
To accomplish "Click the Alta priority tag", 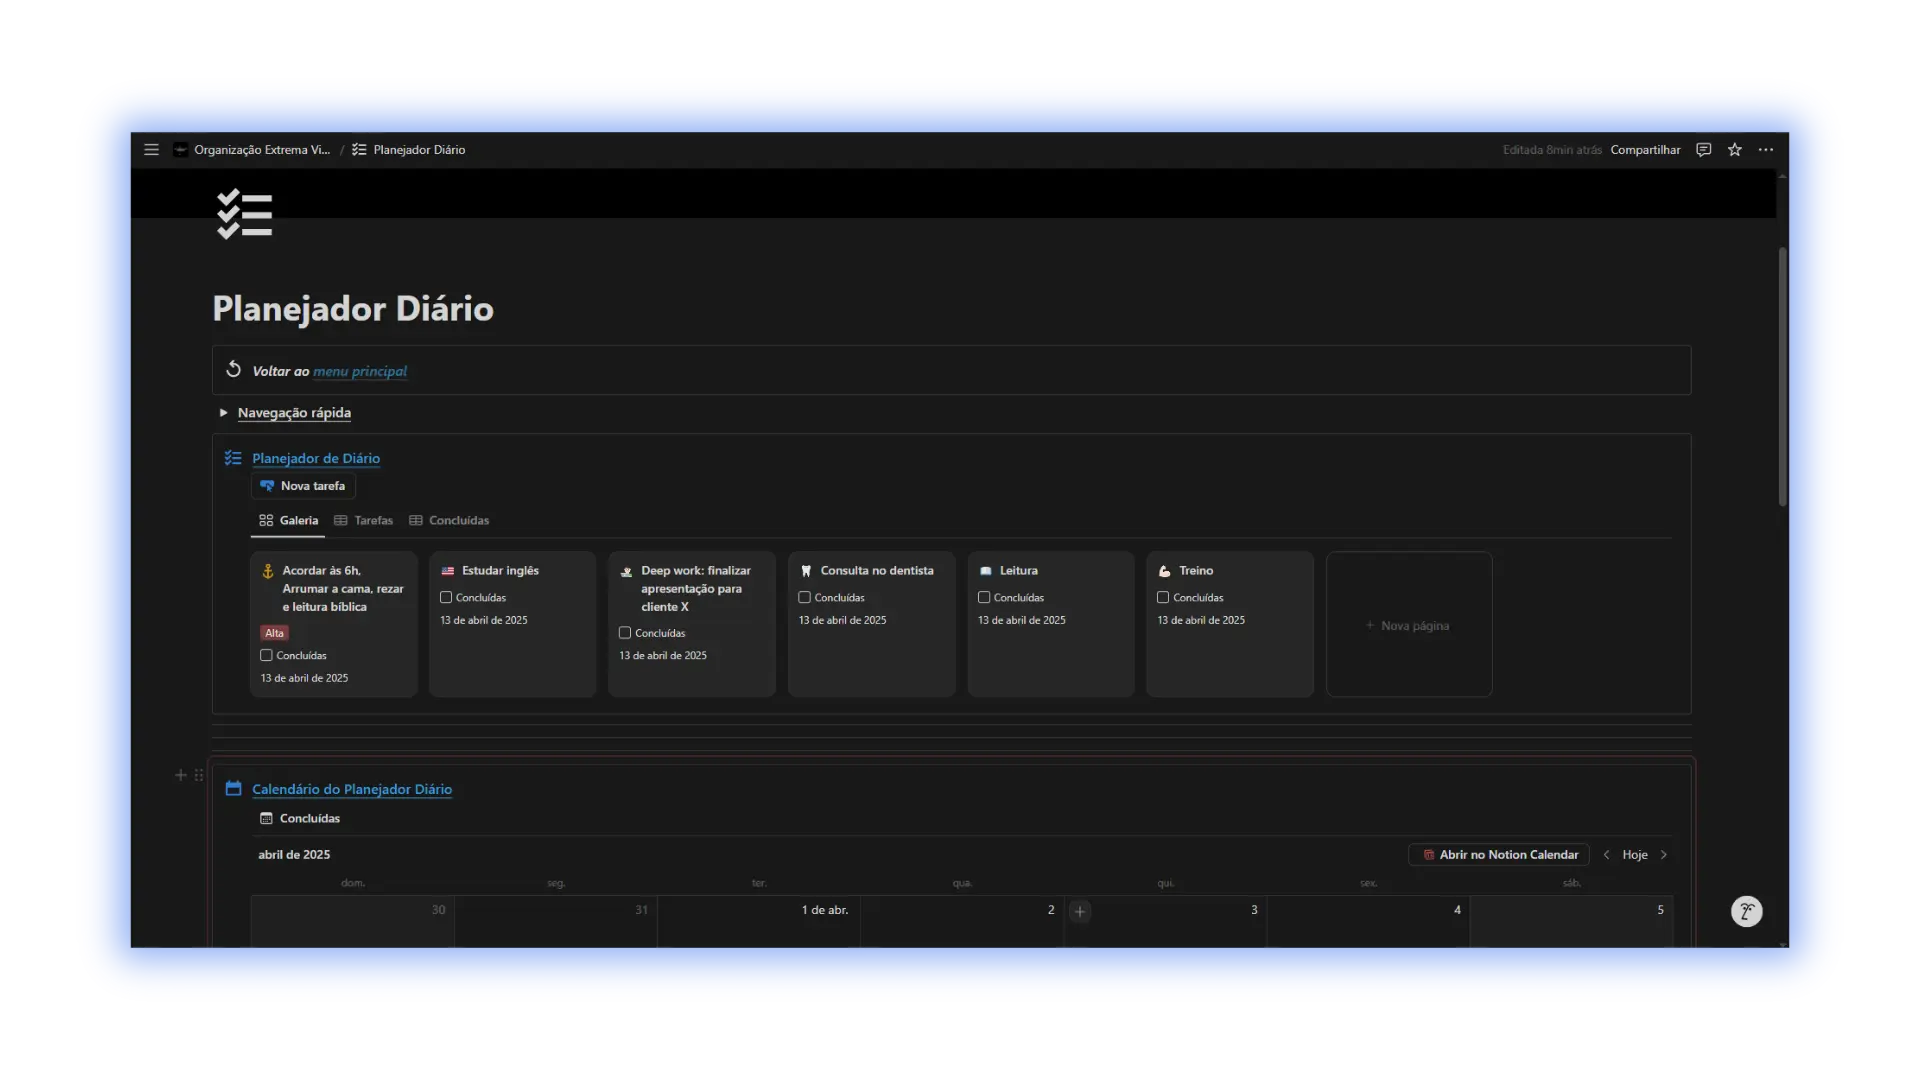I will click(x=274, y=633).
